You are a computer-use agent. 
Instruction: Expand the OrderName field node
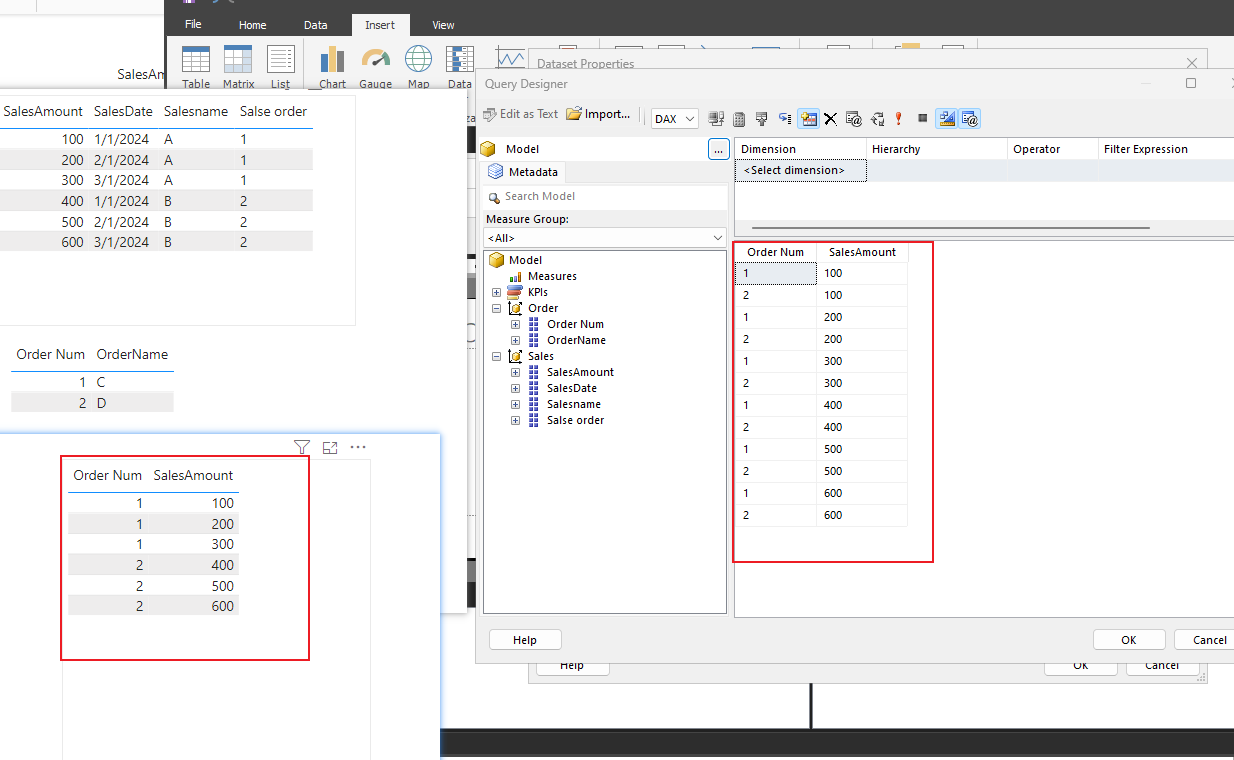click(x=516, y=340)
